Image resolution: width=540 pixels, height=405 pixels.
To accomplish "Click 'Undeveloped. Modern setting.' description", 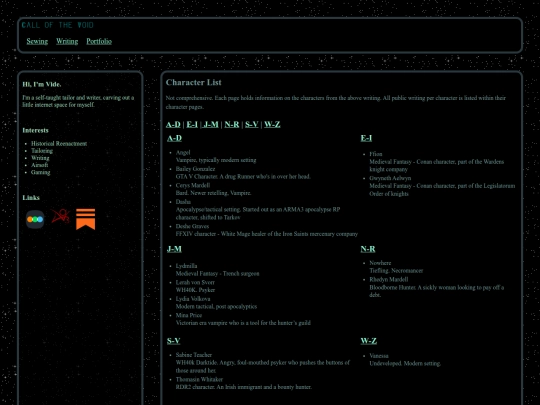I will click(405, 363).
